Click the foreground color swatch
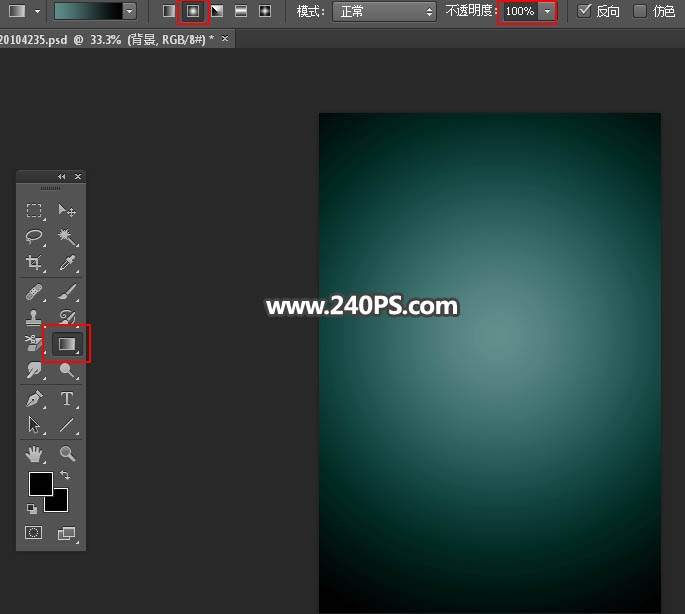This screenshot has height=614, width=685. coord(39,484)
